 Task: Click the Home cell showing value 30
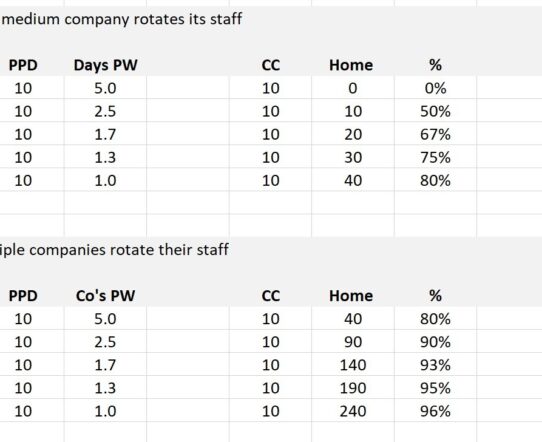(353, 157)
